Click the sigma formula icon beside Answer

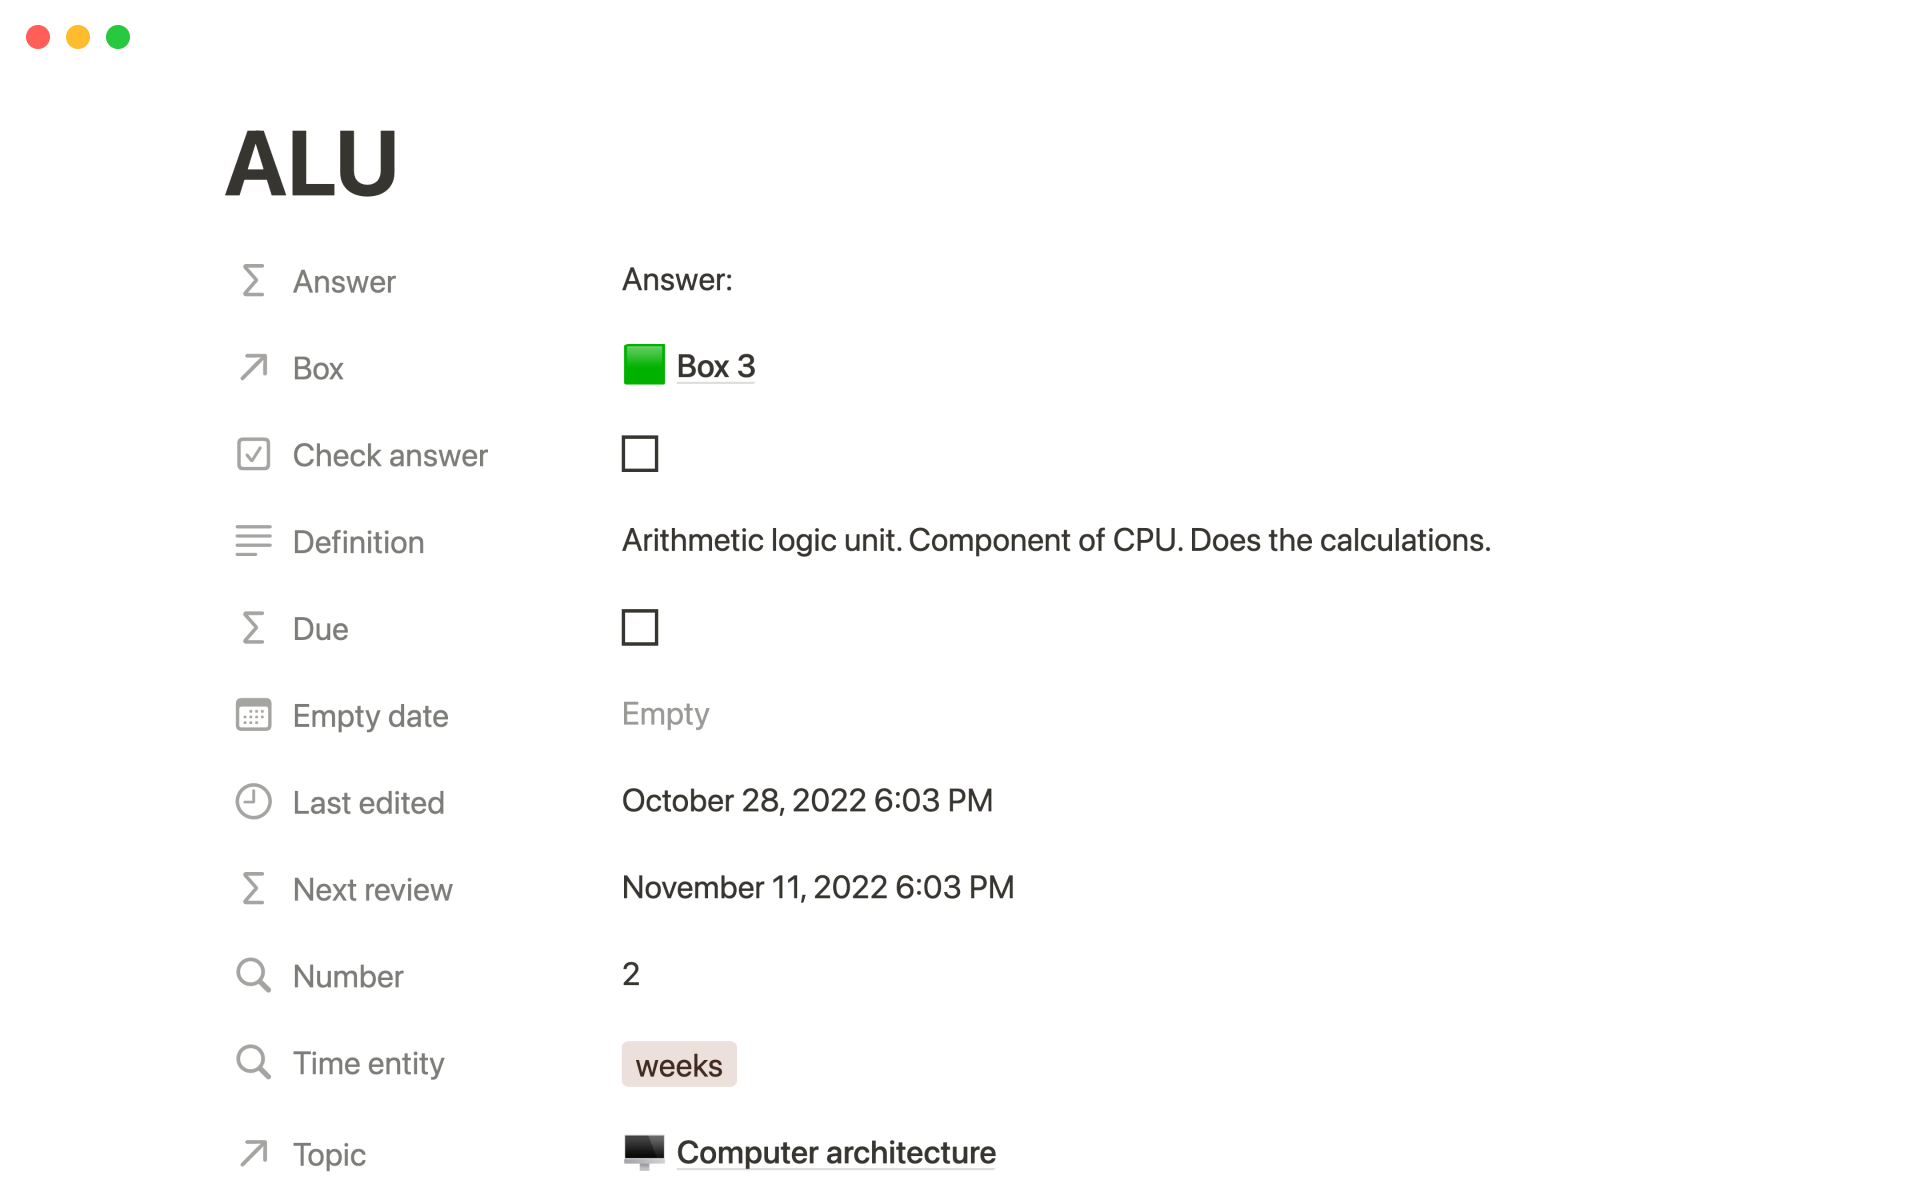253,281
